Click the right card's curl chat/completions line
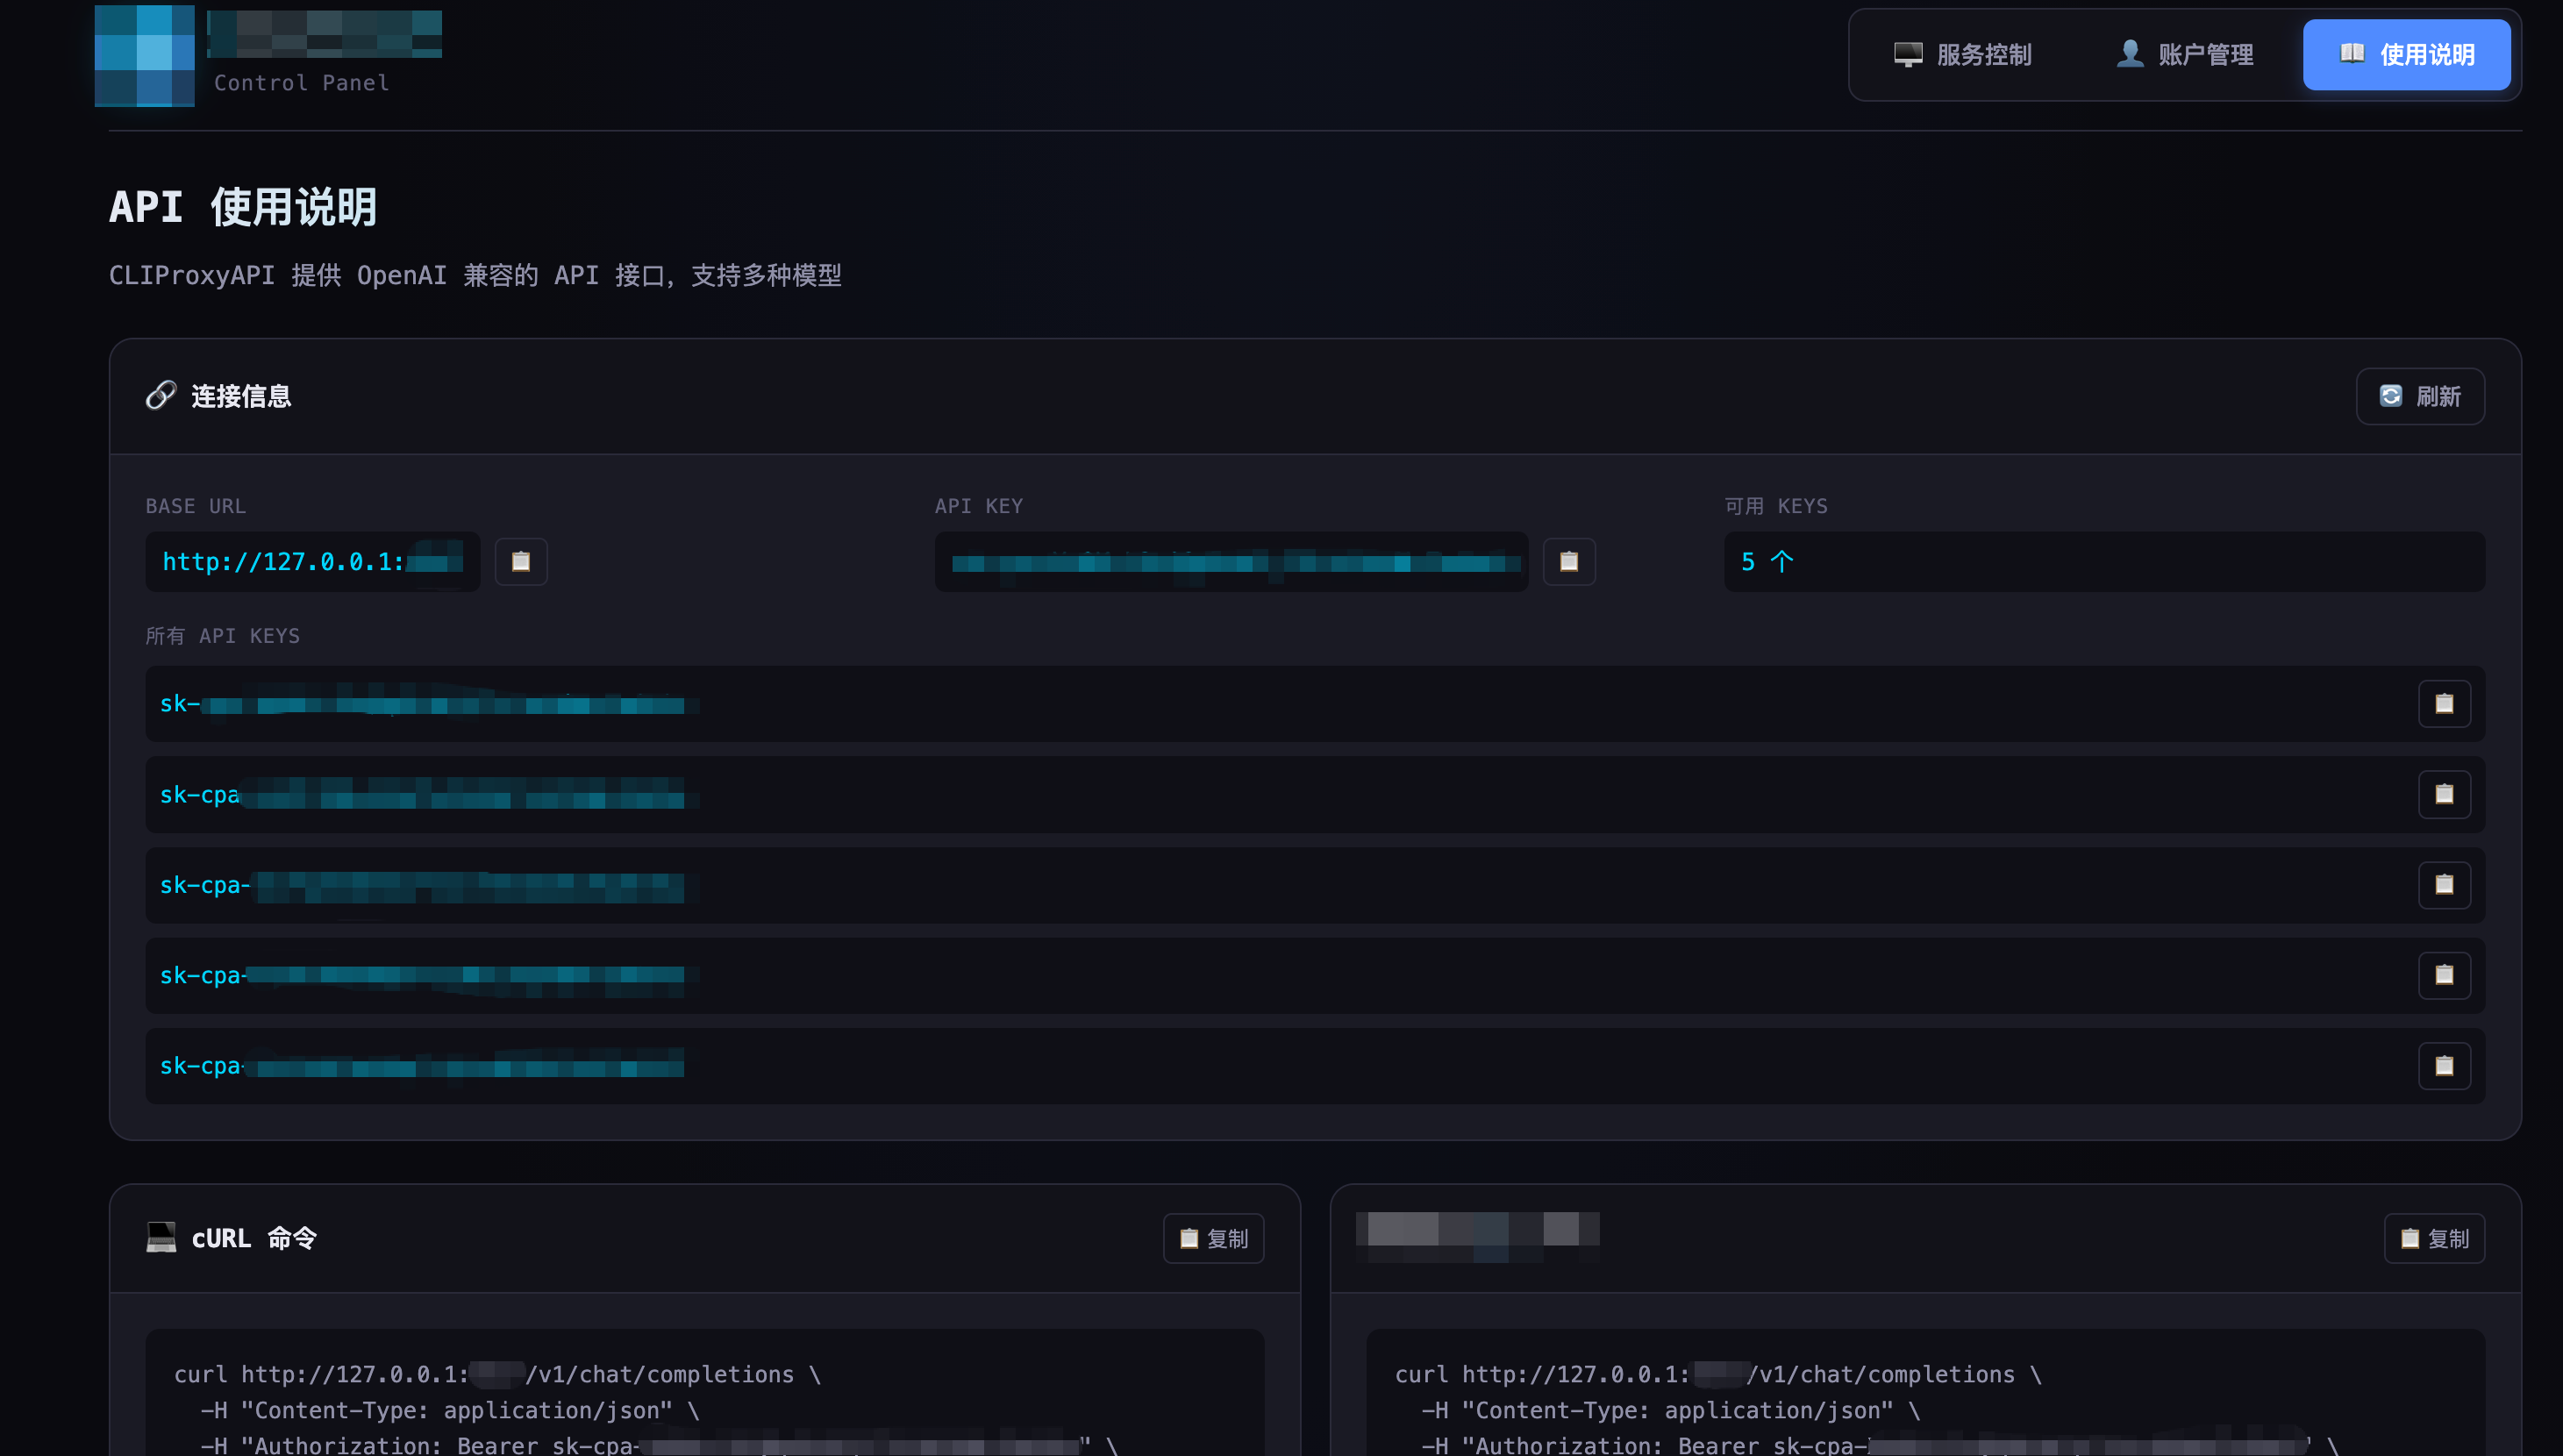 click(1718, 1374)
